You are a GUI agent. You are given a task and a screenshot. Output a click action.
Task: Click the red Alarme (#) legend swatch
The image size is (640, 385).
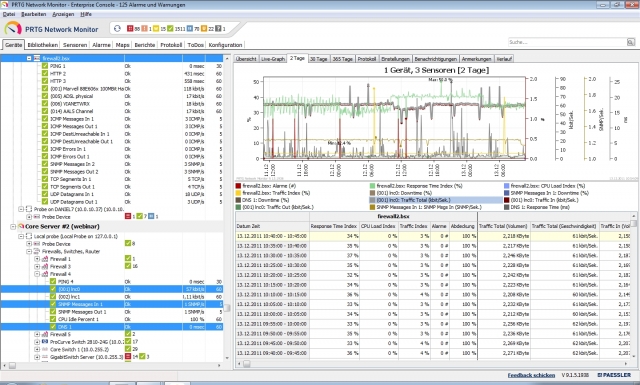[x=238, y=186]
